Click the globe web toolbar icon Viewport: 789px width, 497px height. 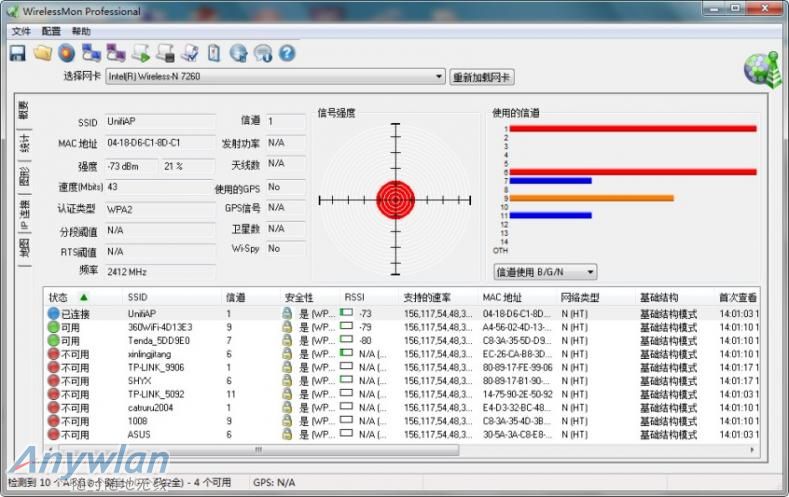coord(239,53)
